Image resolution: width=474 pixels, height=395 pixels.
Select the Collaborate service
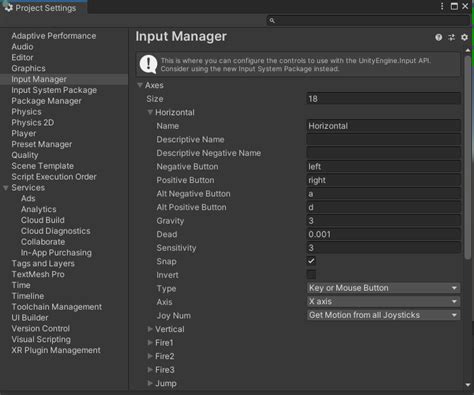tap(43, 242)
